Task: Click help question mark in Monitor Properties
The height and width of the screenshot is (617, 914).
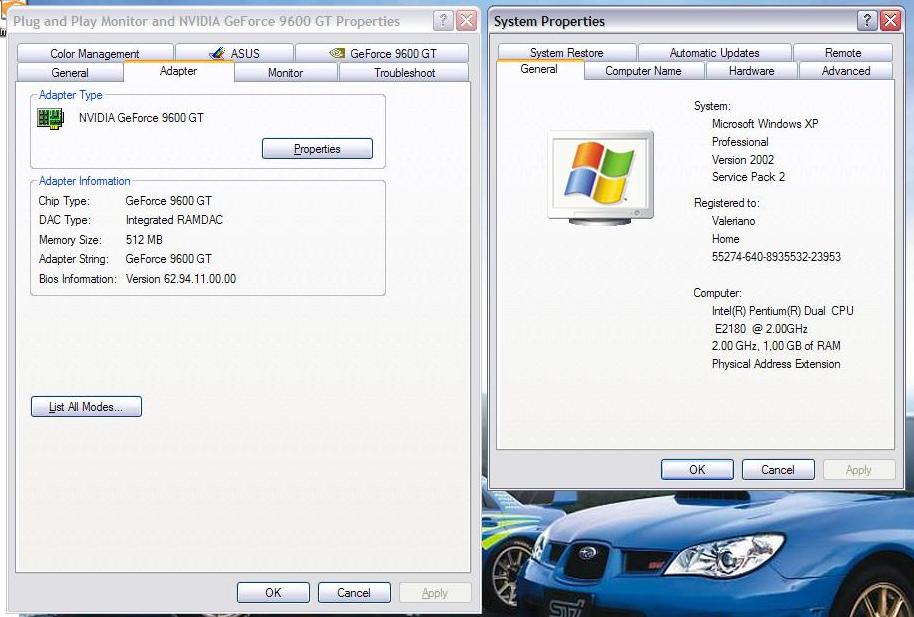Action: 444,21
